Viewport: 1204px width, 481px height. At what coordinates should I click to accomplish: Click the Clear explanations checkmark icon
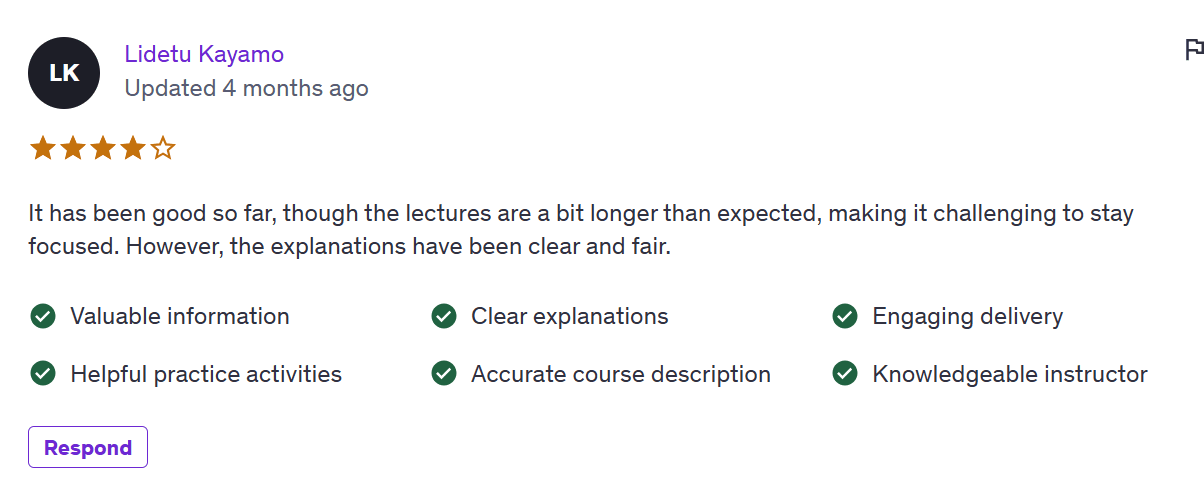[x=444, y=316]
